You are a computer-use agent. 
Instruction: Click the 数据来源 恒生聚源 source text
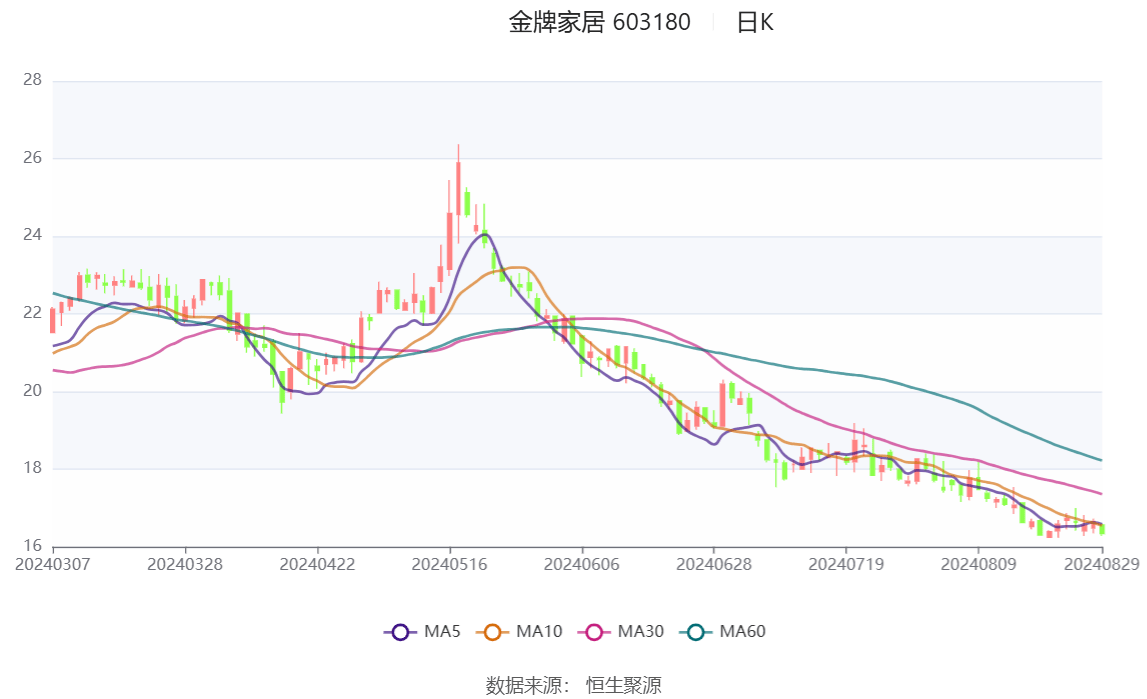point(573,684)
